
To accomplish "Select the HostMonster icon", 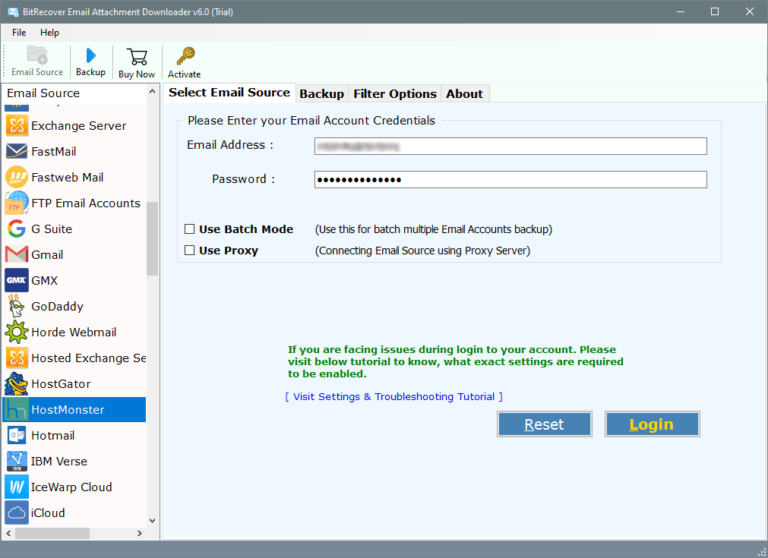I will click(x=17, y=410).
